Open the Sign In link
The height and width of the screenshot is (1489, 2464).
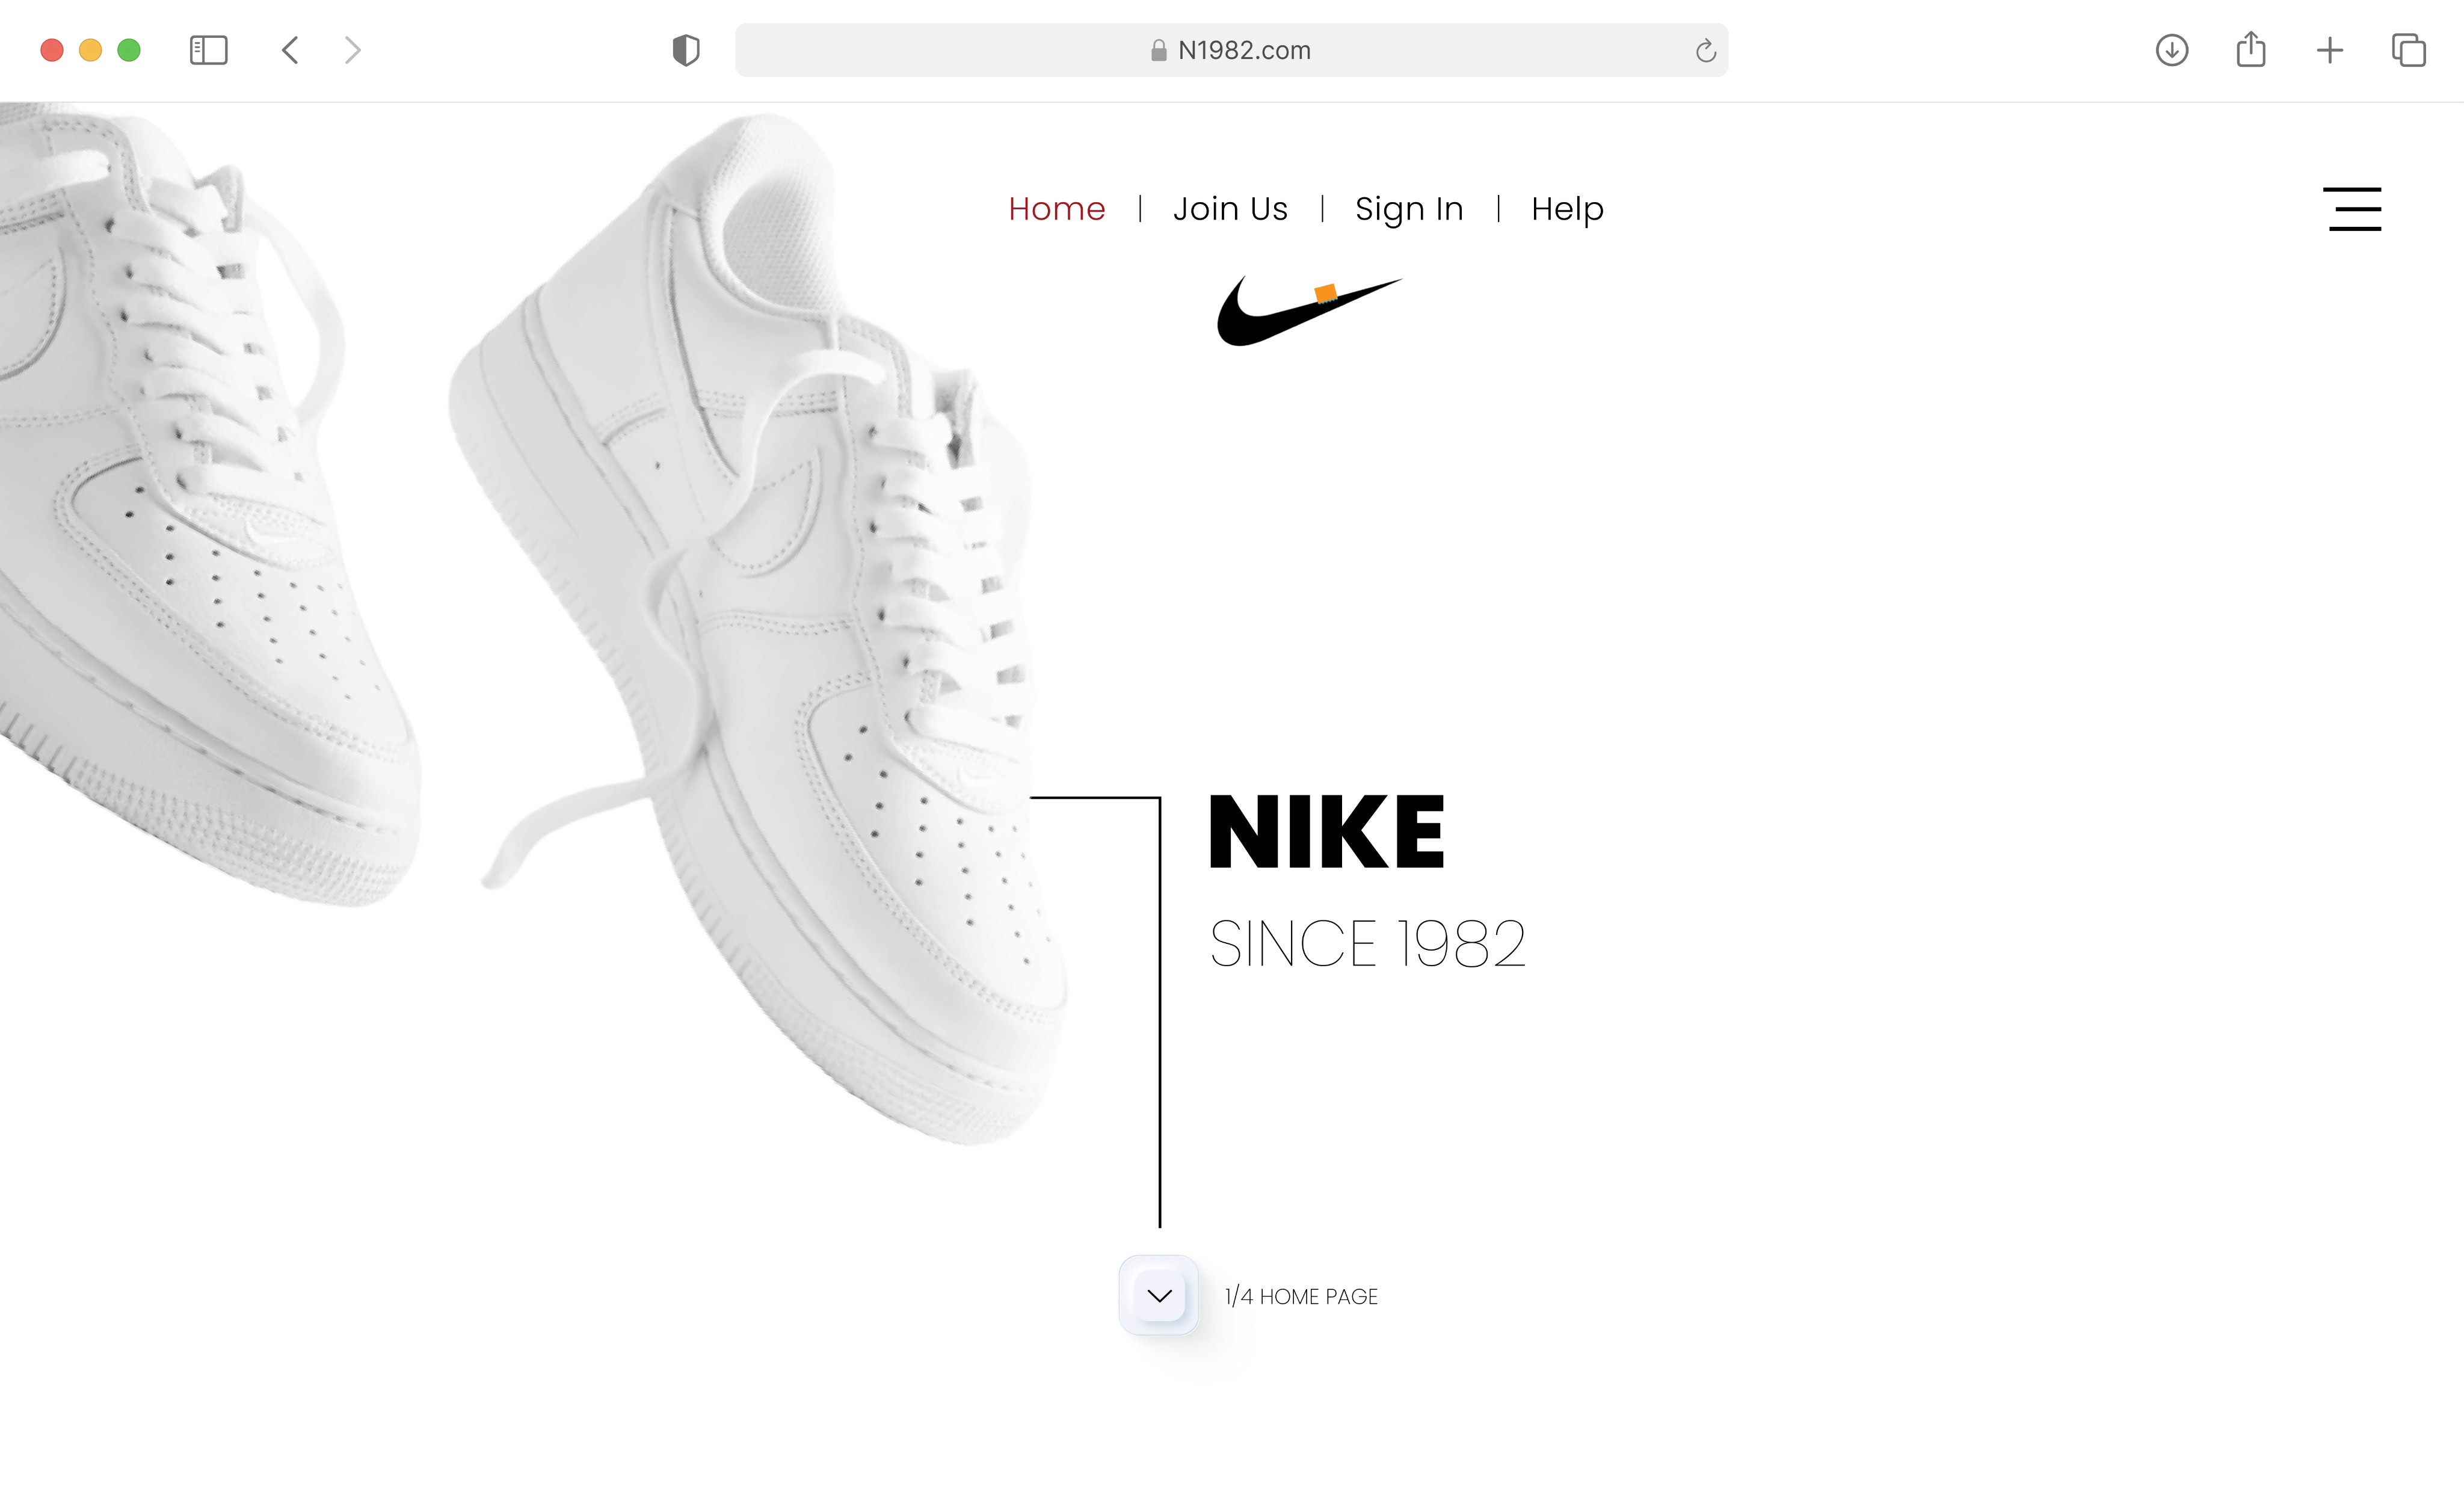click(1409, 209)
